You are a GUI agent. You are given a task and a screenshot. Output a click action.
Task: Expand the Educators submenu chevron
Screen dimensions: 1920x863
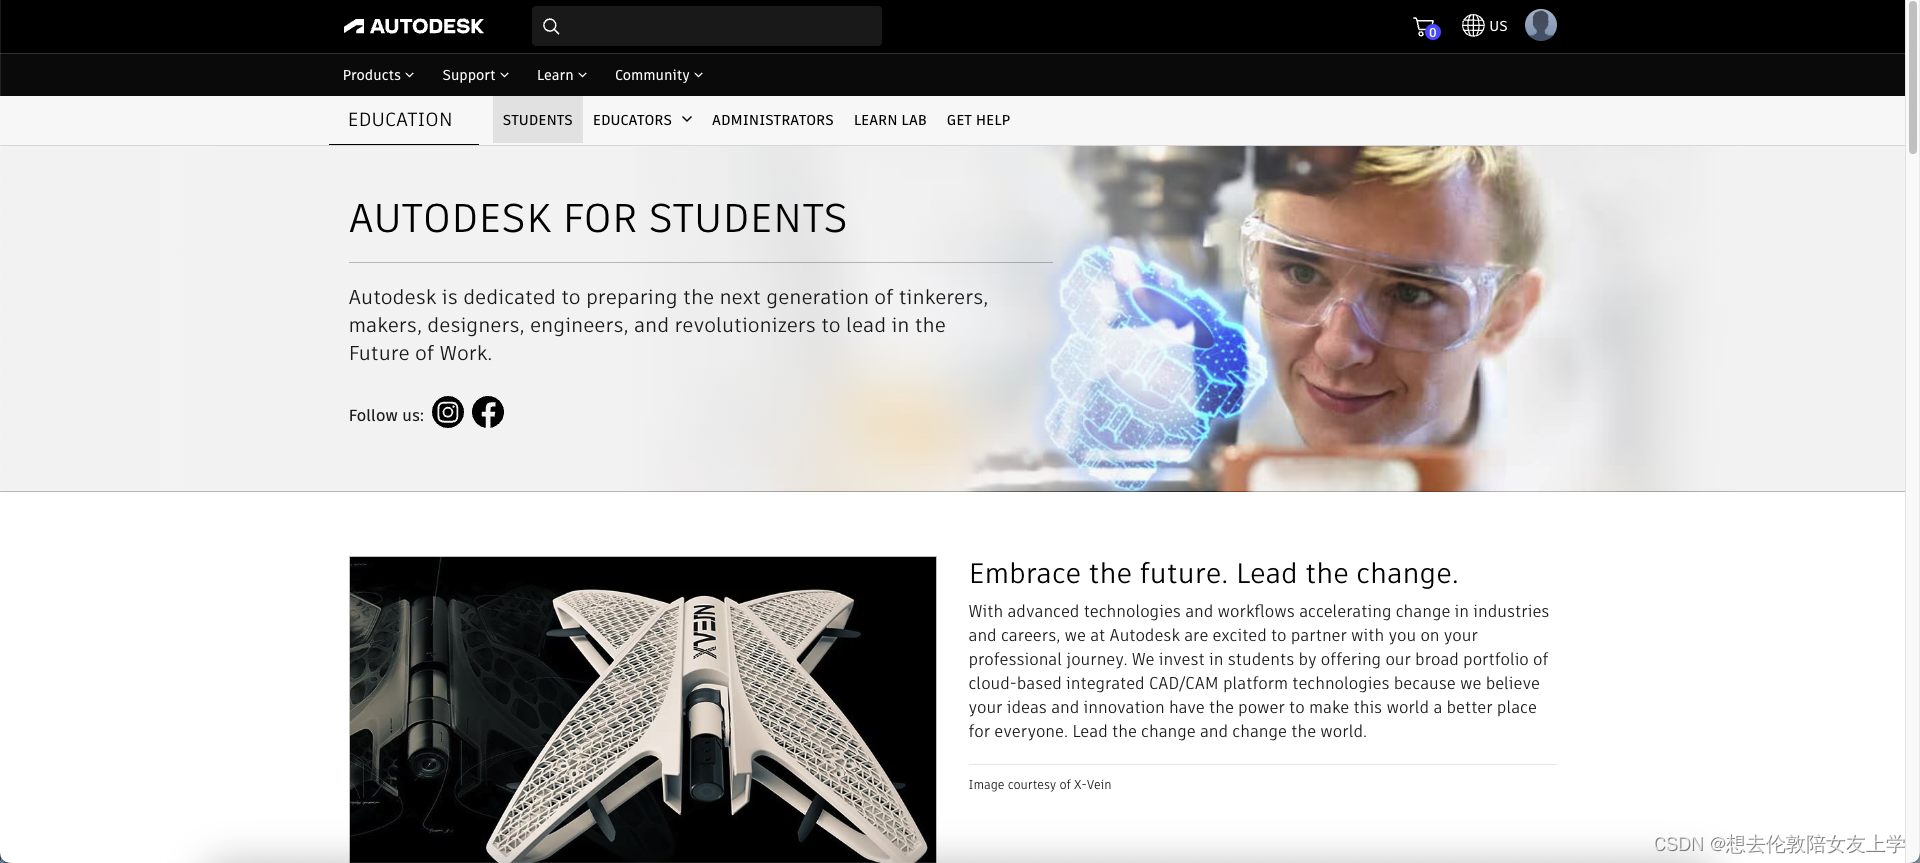point(687,119)
